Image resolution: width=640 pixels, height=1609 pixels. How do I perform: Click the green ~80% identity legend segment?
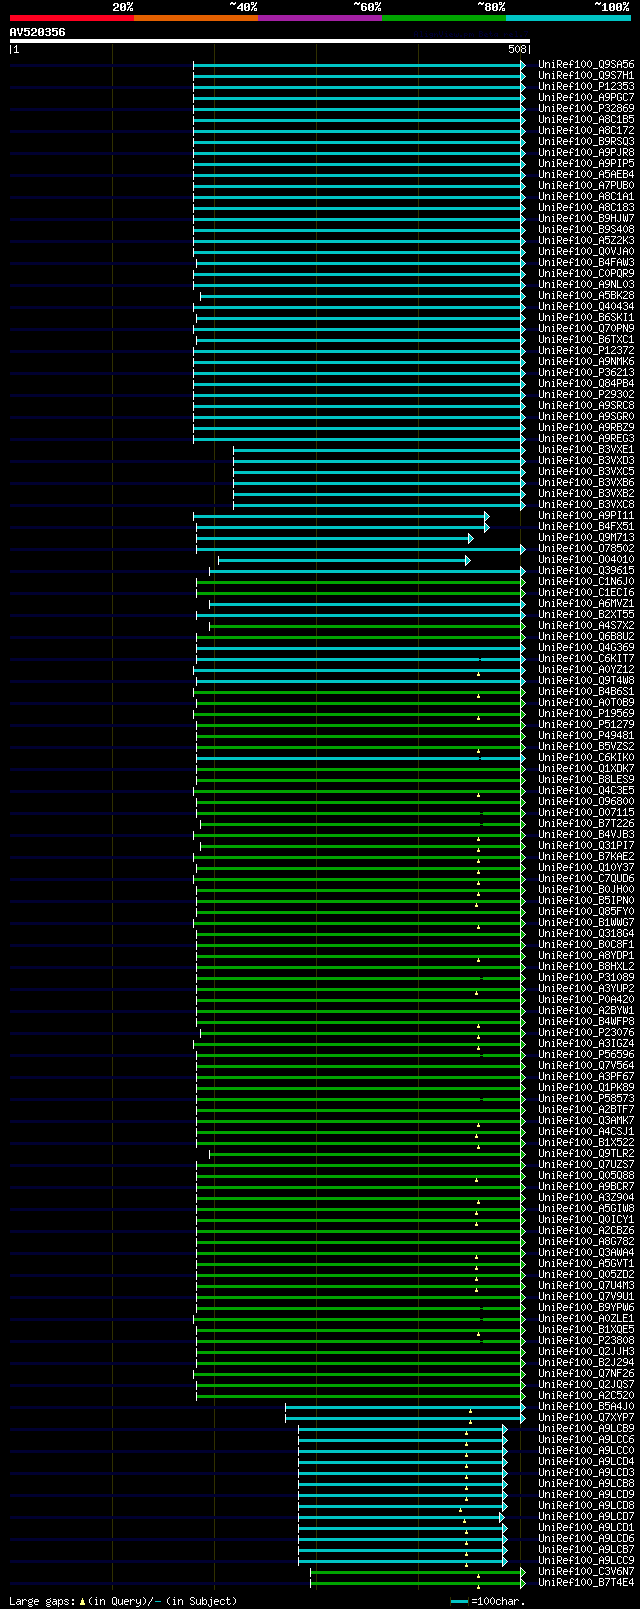444,18
